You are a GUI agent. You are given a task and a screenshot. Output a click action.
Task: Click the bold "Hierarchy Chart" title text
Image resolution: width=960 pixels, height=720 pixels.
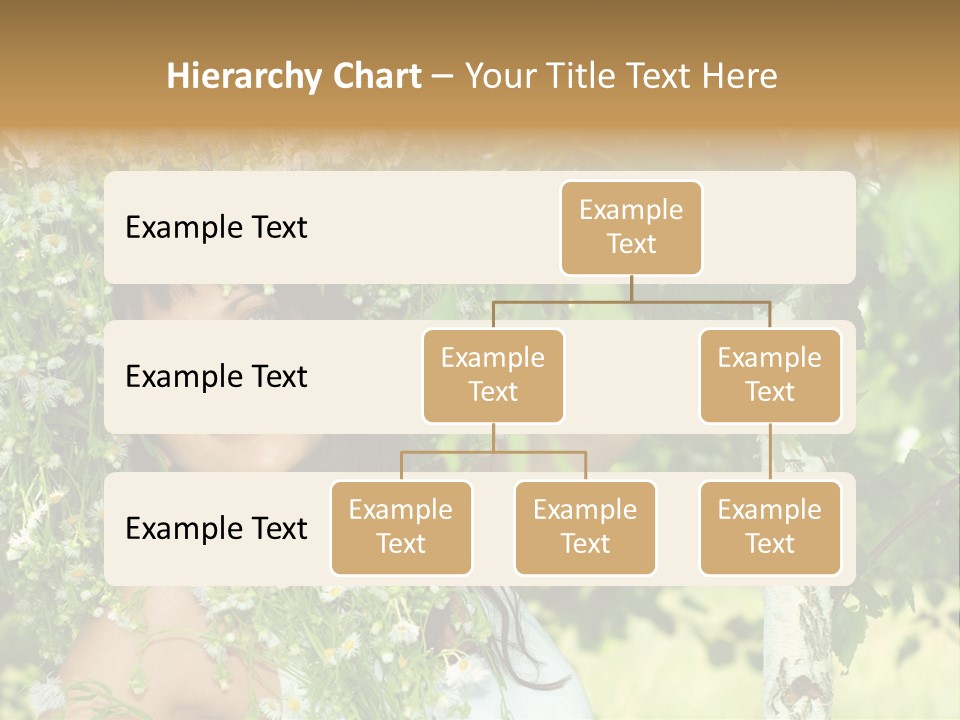[x=294, y=76]
